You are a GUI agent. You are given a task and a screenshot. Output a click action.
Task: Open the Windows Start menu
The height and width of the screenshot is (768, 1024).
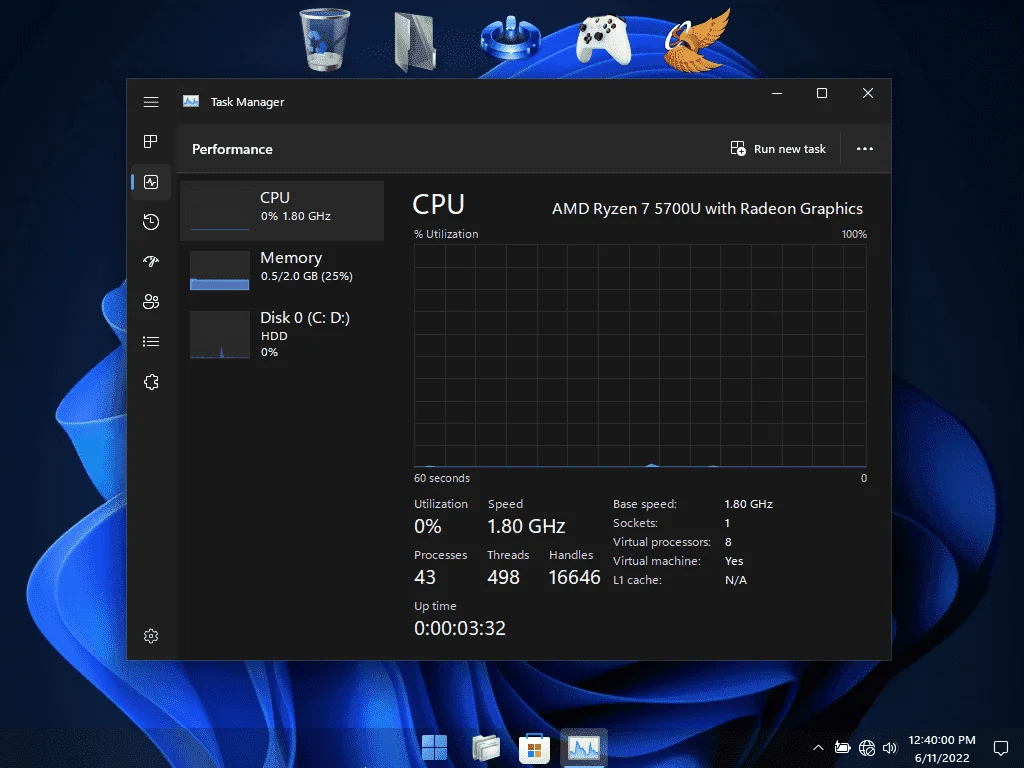[434, 747]
